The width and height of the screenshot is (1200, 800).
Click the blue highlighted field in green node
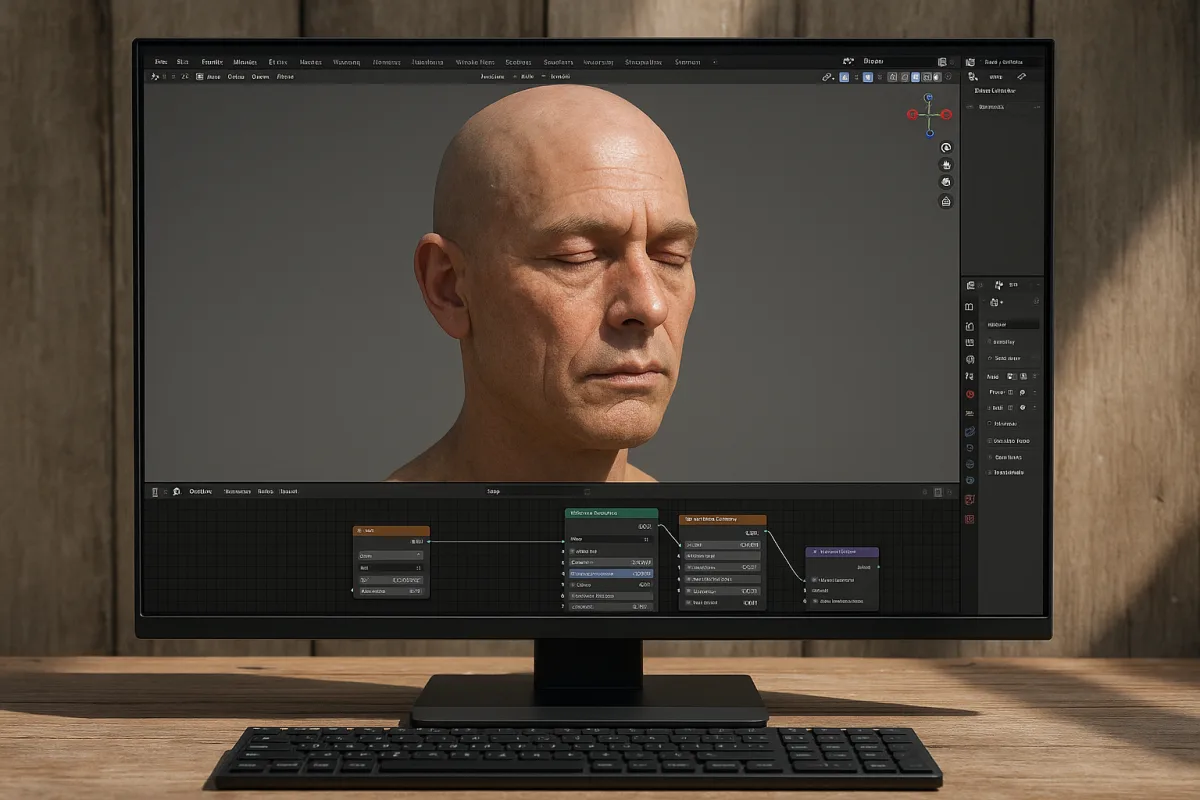click(611, 574)
